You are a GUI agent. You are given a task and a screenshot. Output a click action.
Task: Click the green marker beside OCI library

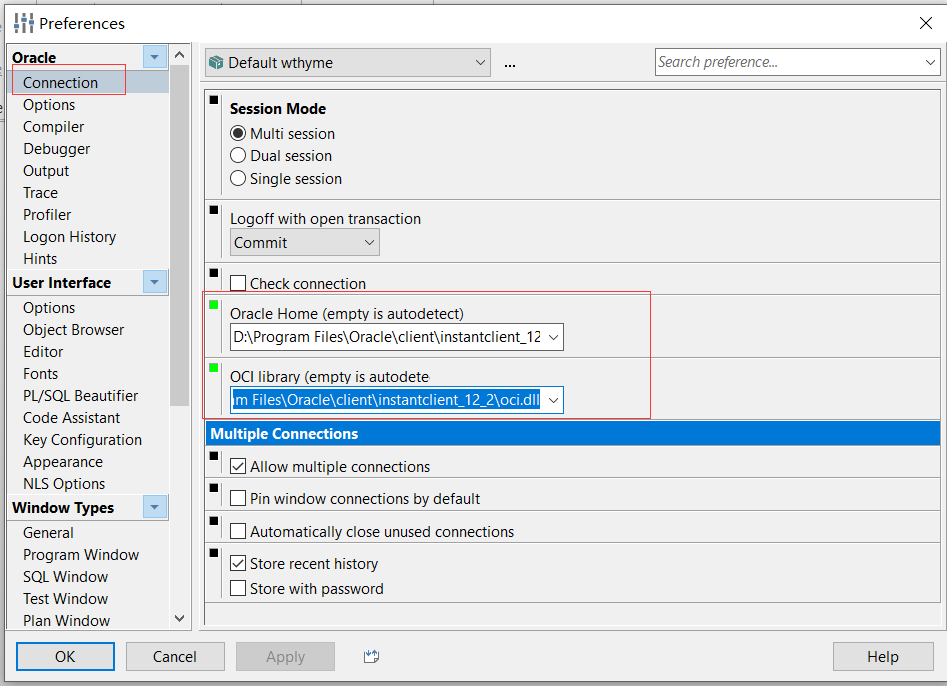214,367
